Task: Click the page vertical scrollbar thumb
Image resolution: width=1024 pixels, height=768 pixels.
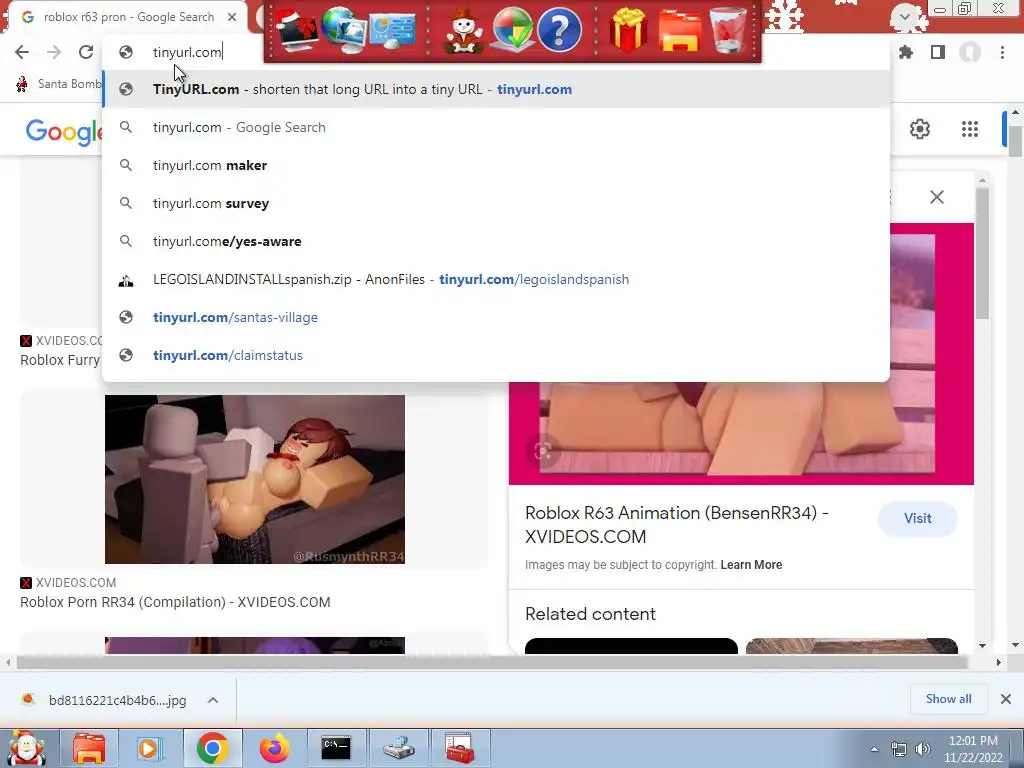Action: pos(1015,140)
